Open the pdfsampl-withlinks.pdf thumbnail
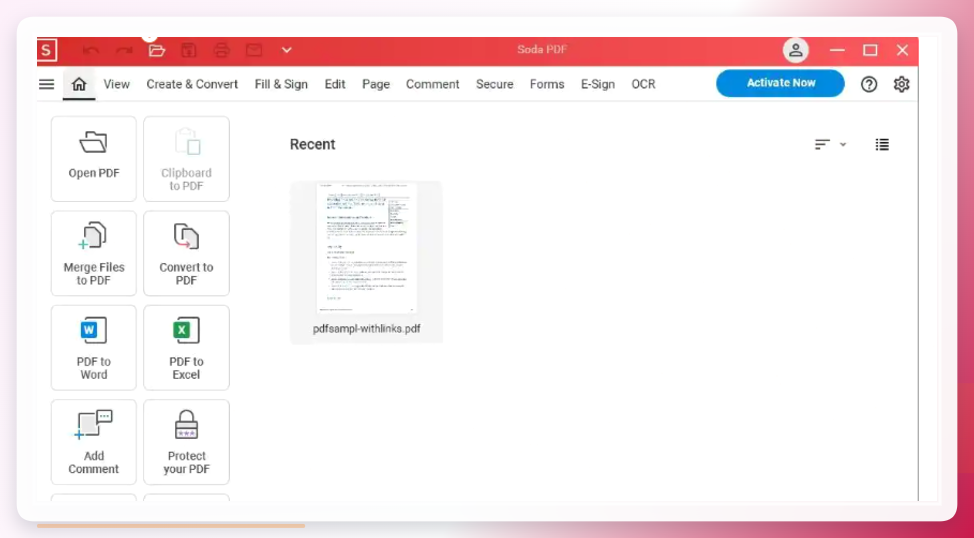Viewport: 974px width, 538px height. tap(366, 248)
